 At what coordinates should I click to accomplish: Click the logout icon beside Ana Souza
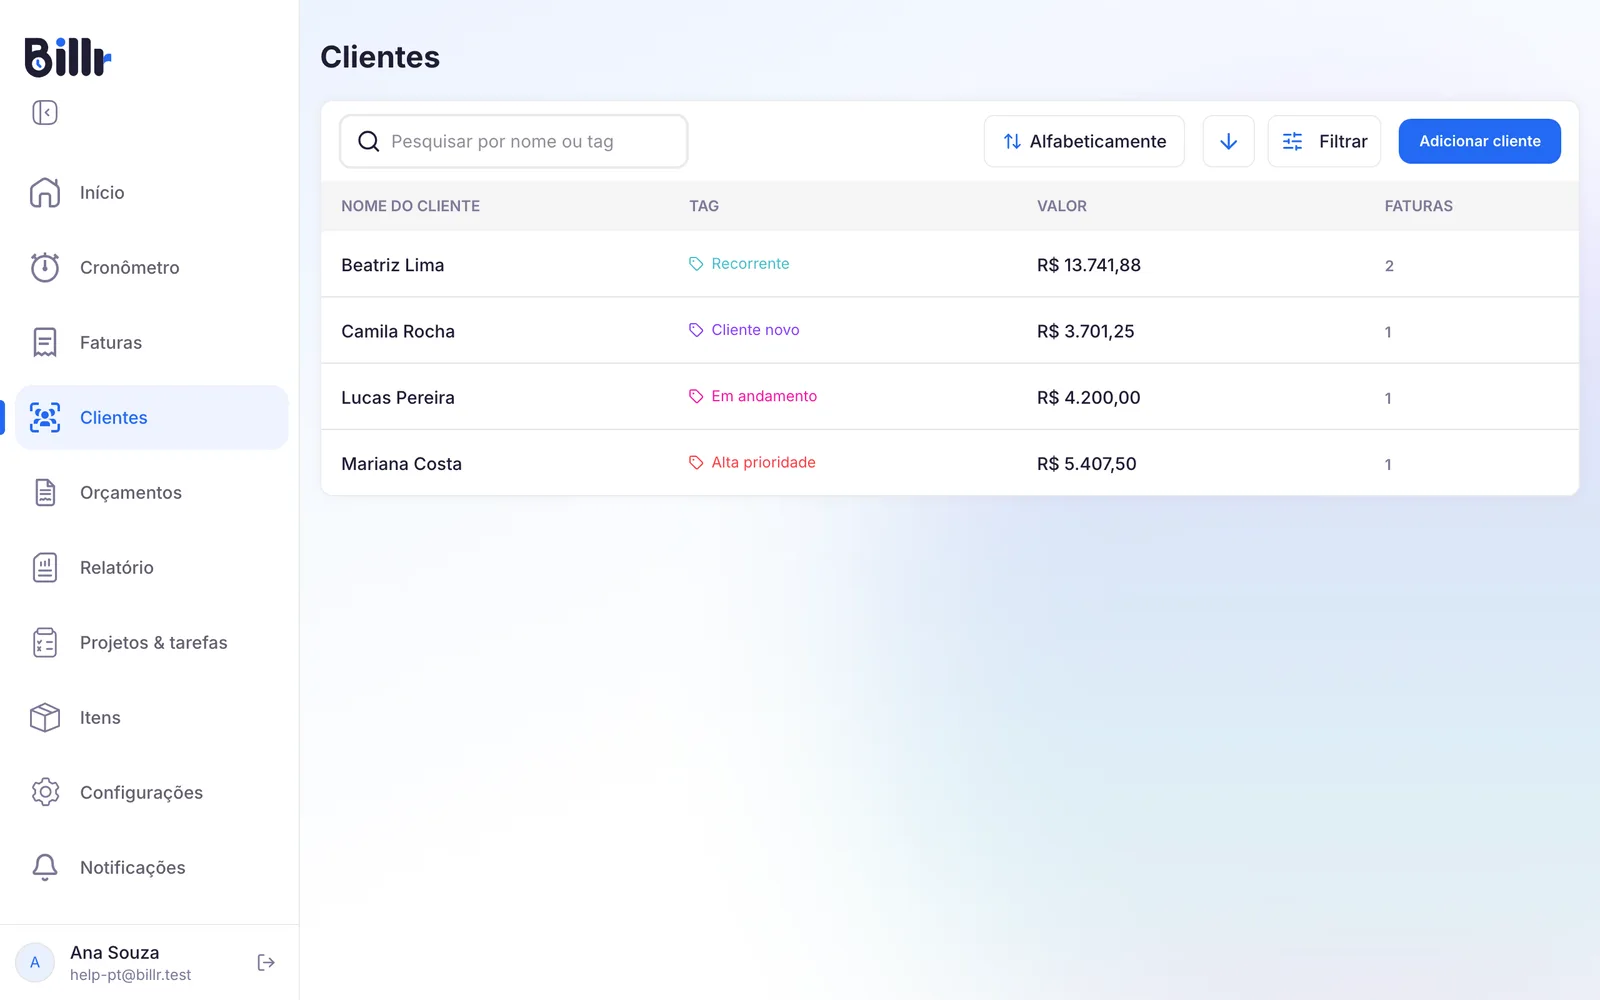(x=266, y=962)
